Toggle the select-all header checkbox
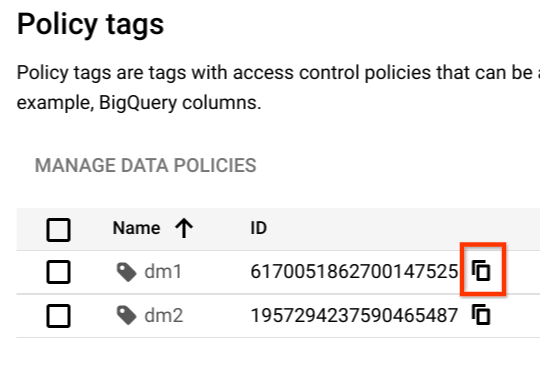 (59, 230)
